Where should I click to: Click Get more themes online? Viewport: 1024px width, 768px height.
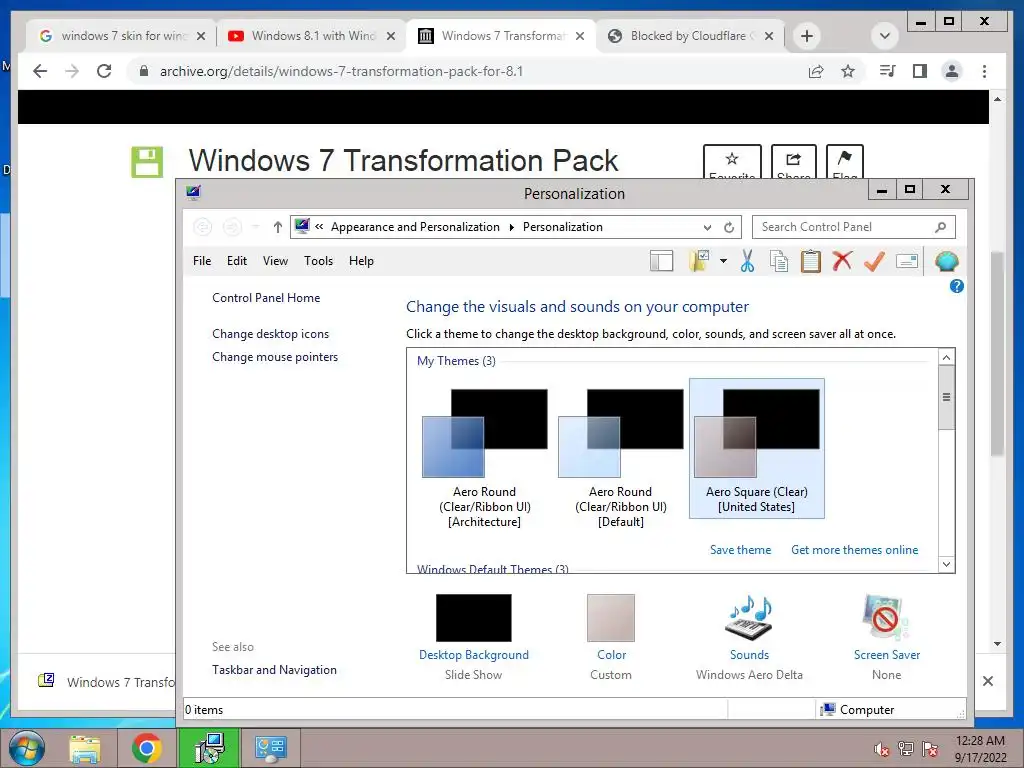(x=854, y=550)
